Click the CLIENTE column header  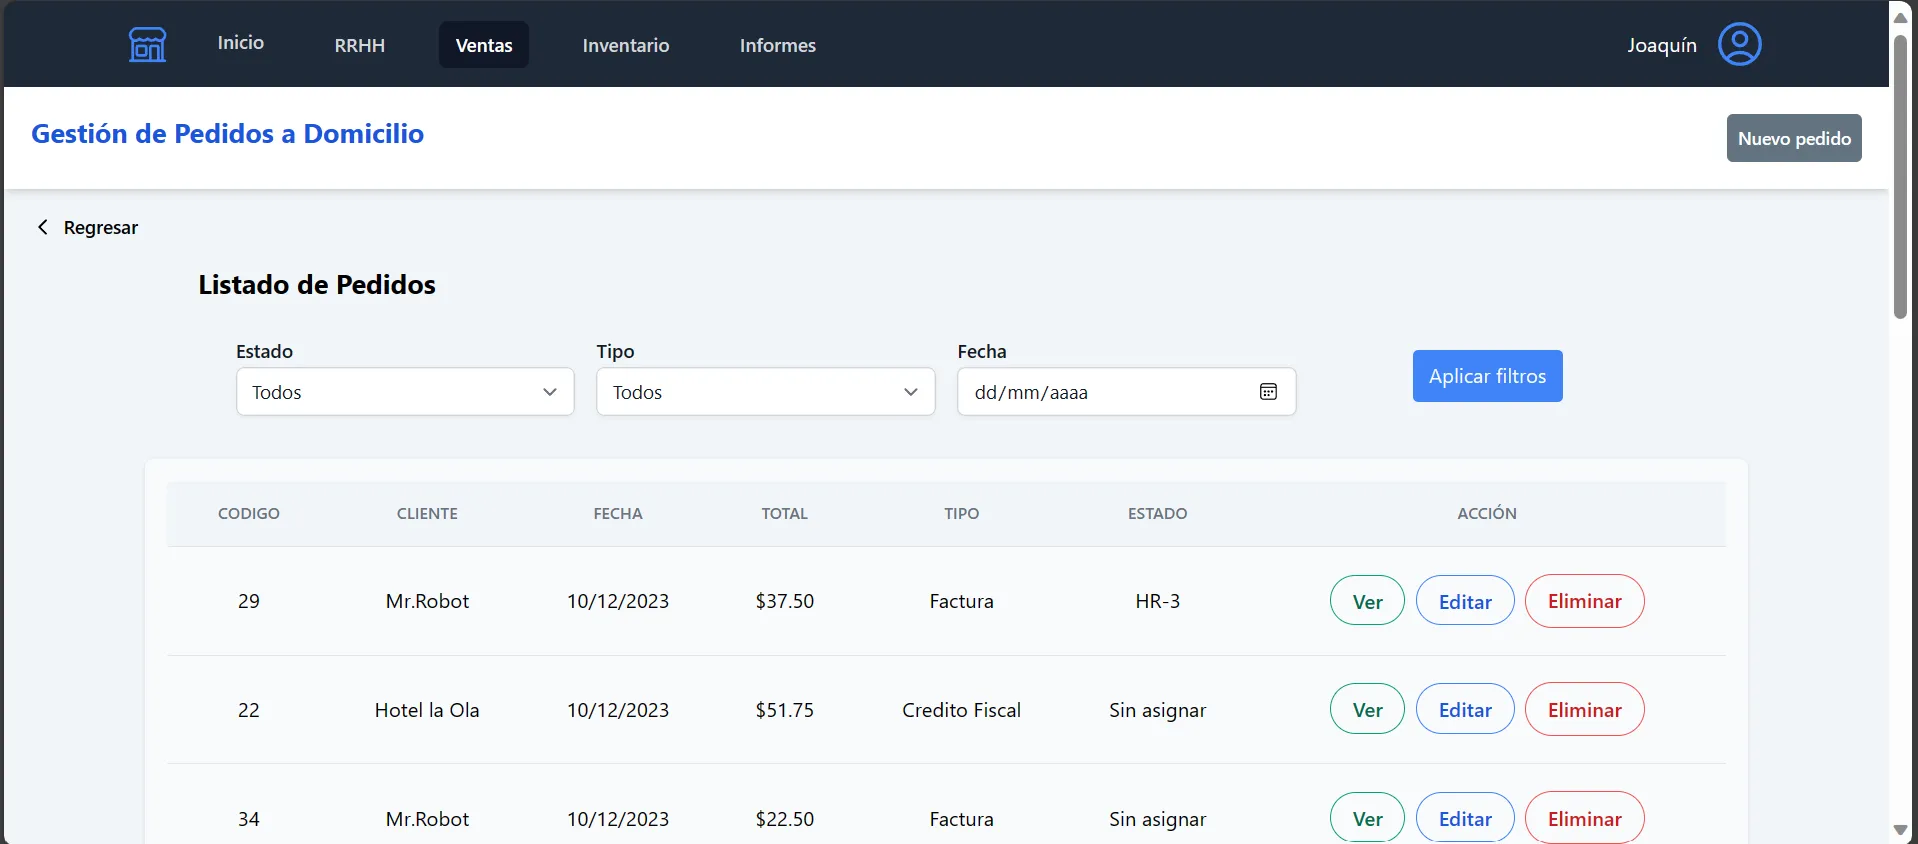pyautogui.click(x=427, y=513)
